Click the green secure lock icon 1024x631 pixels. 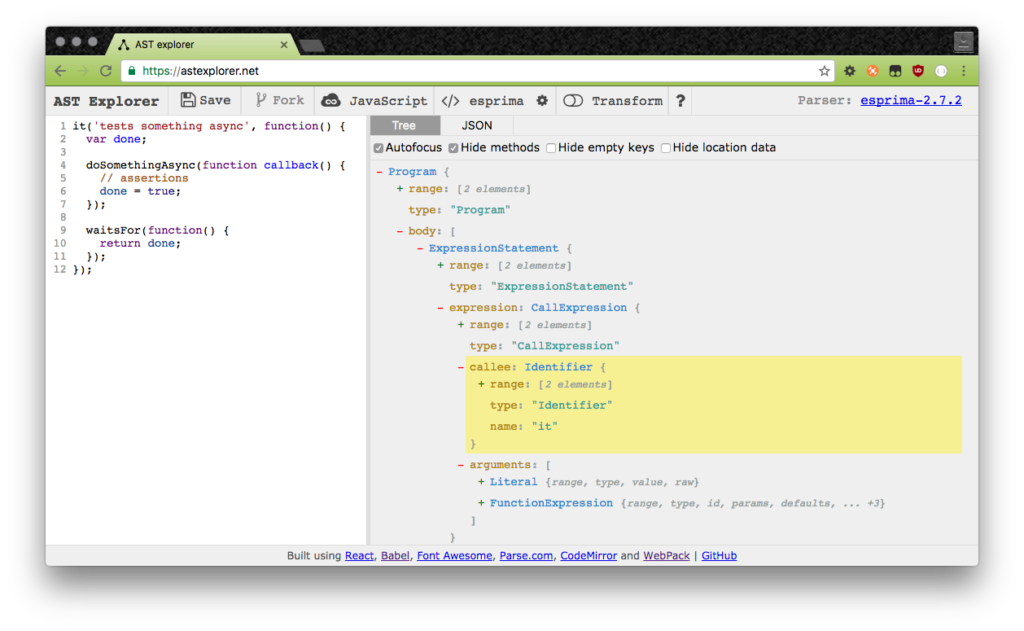132,71
